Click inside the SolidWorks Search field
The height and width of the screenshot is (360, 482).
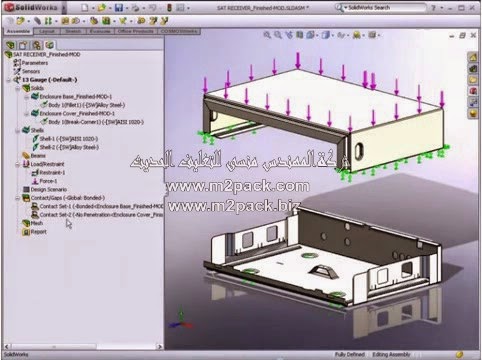click(387, 7)
